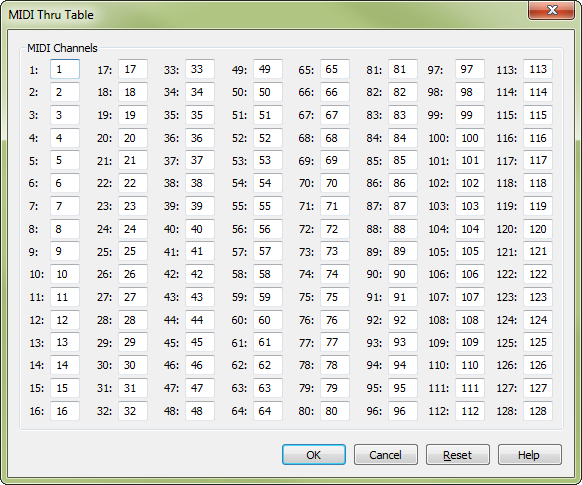Select the channel 64 input field
Viewport: 582px width, 485px height.
(268, 411)
